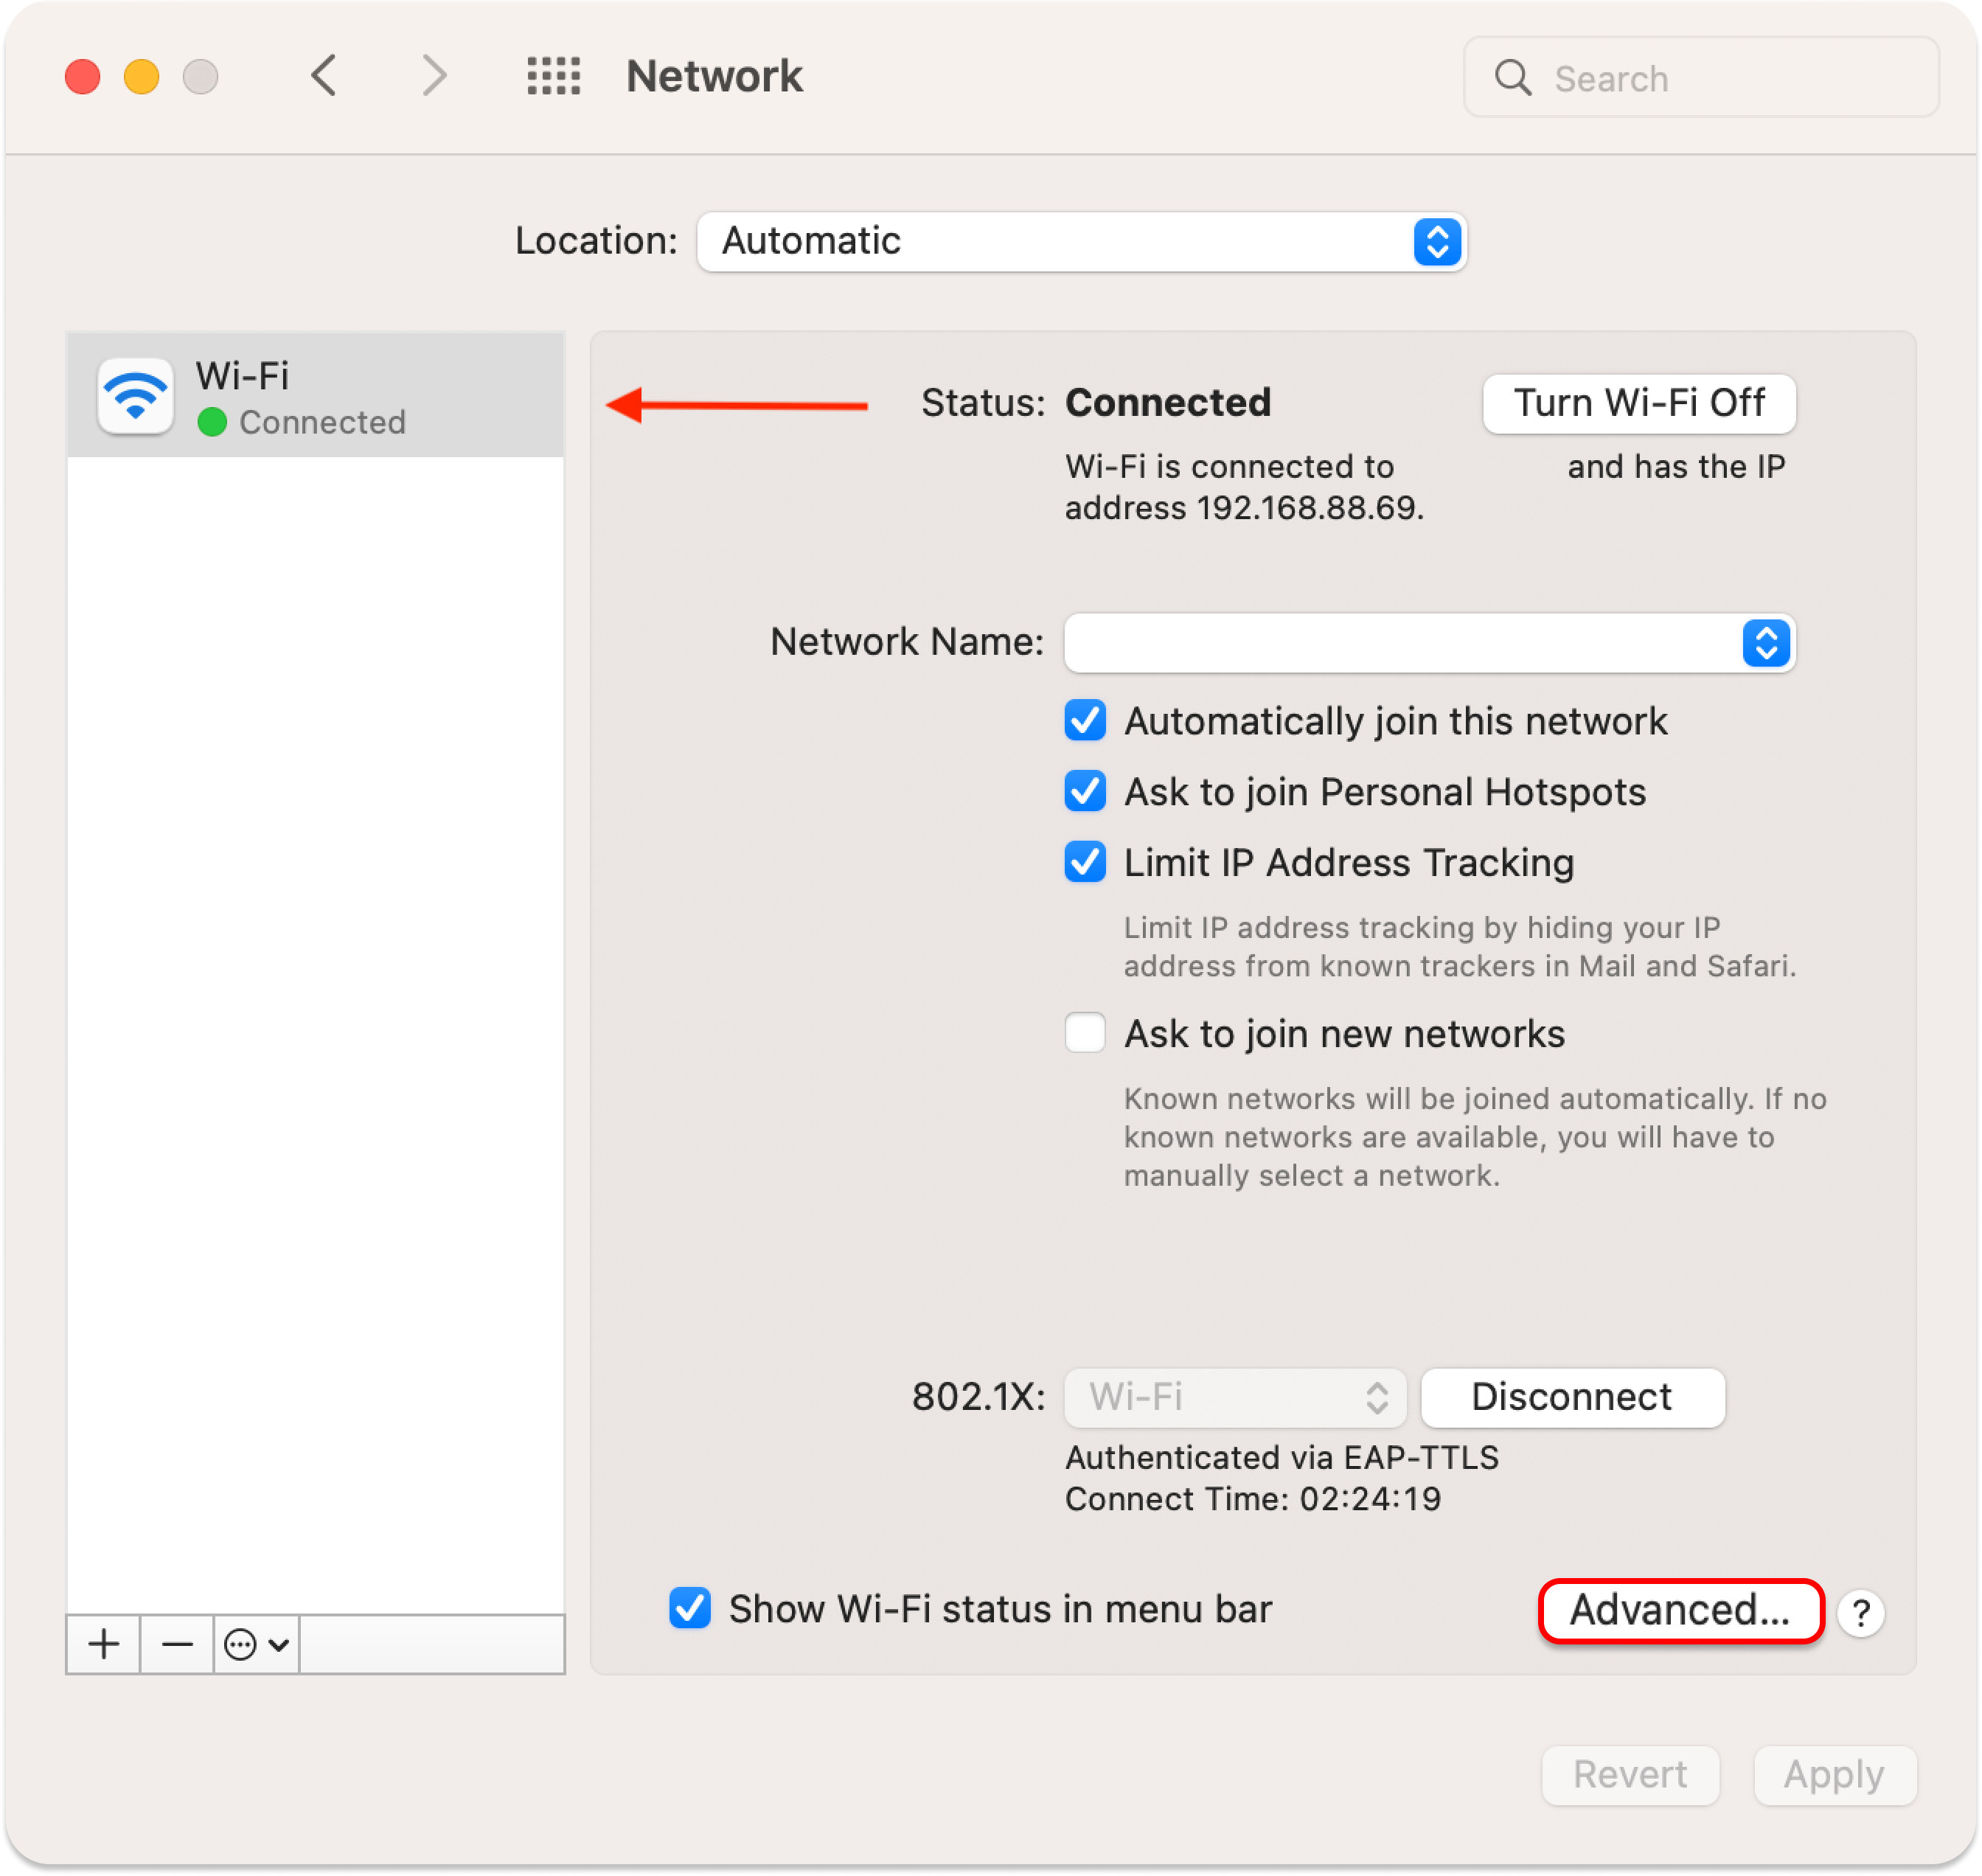
Task: Click the Disconnect button
Action: tap(1571, 1397)
